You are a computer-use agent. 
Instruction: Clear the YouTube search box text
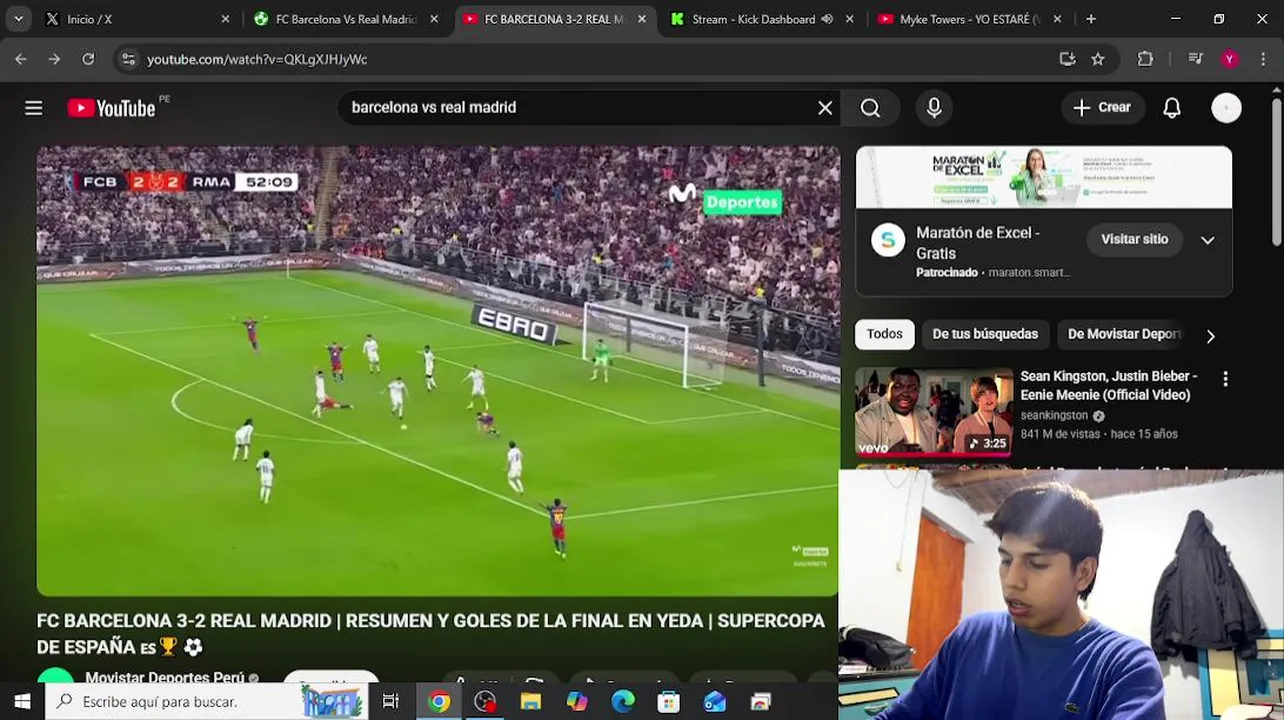(825, 108)
